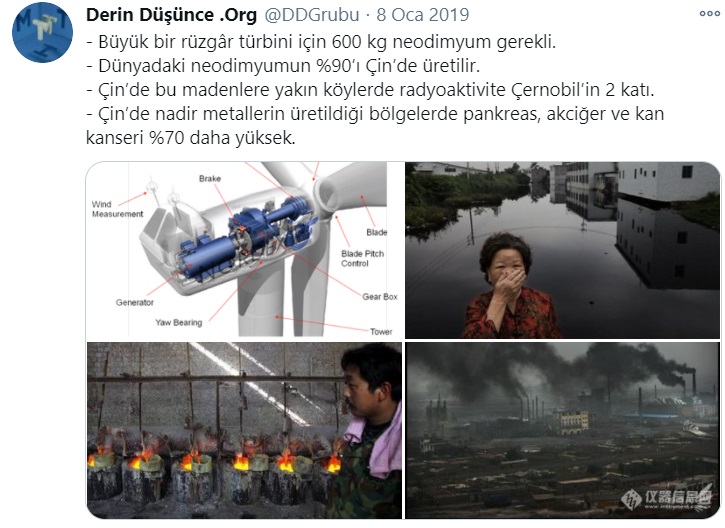Click the Blade Pitch Control label
725x528 pixels.
[362, 258]
